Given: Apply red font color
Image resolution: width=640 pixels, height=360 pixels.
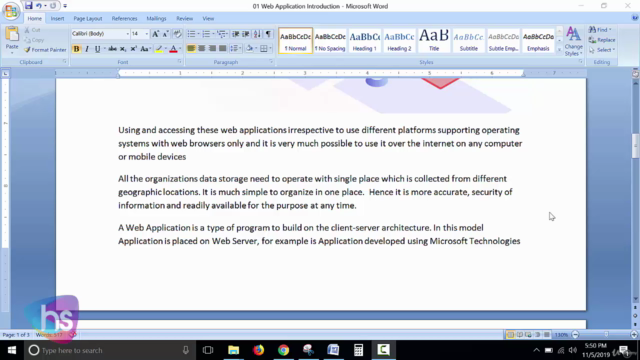Looking at the screenshot, I should 173,49.
